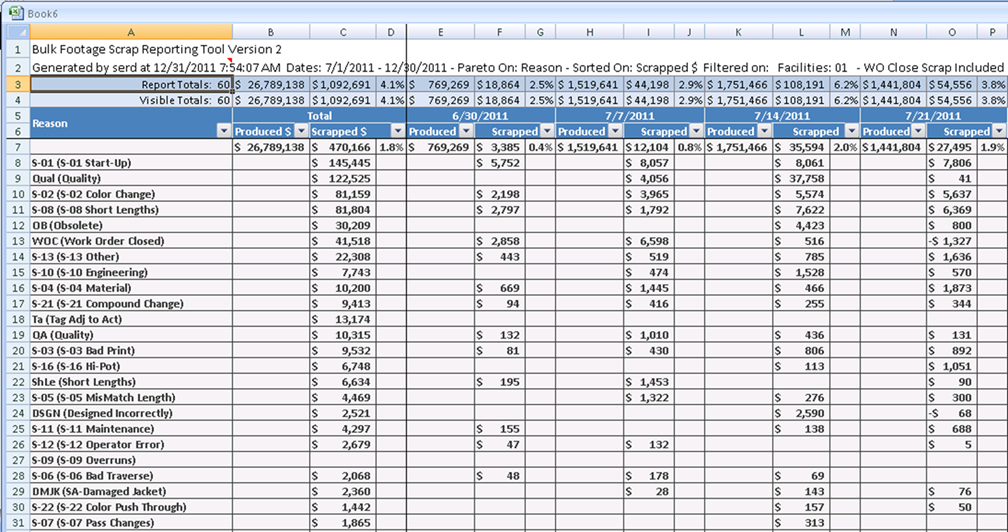This screenshot has height=532, width=1008.
Task: Click the 'Qual (Quality)' reason cell
Action: tap(131, 179)
